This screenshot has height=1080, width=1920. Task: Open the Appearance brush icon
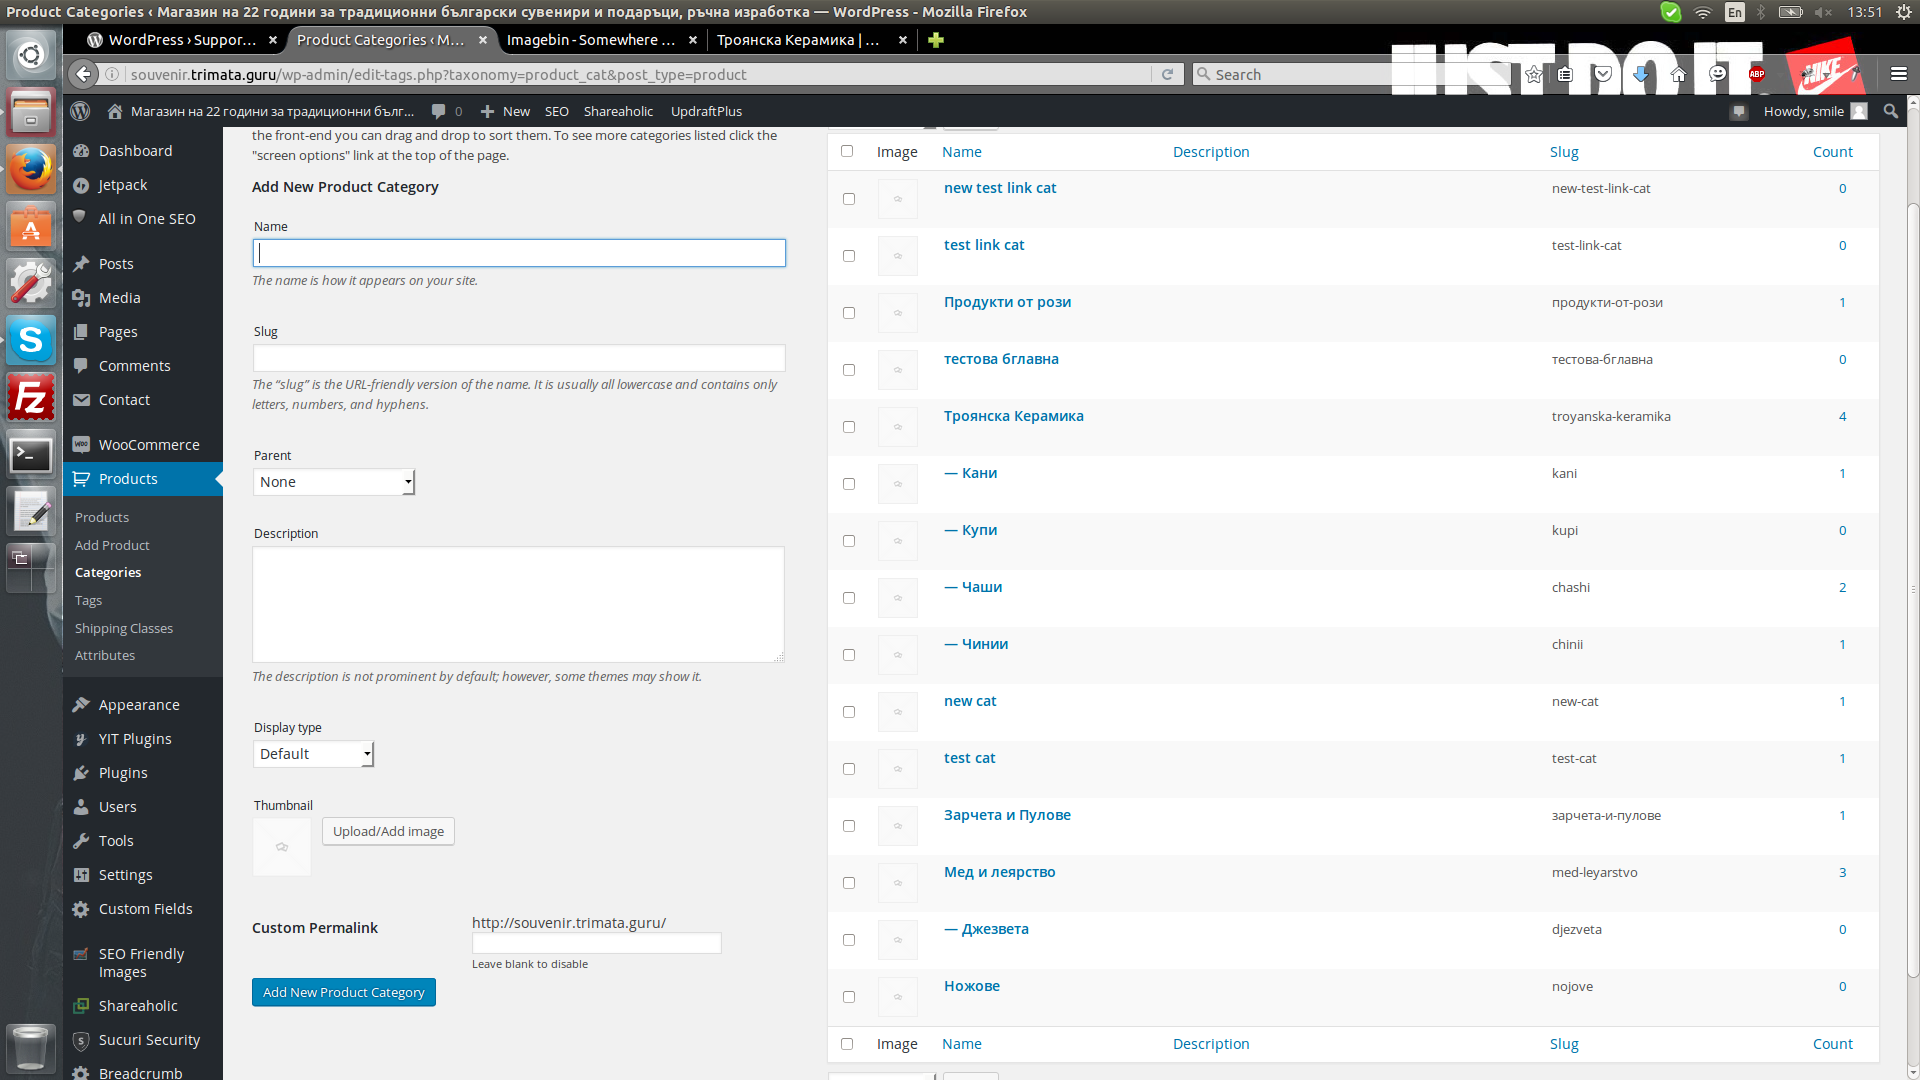pos(81,705)
